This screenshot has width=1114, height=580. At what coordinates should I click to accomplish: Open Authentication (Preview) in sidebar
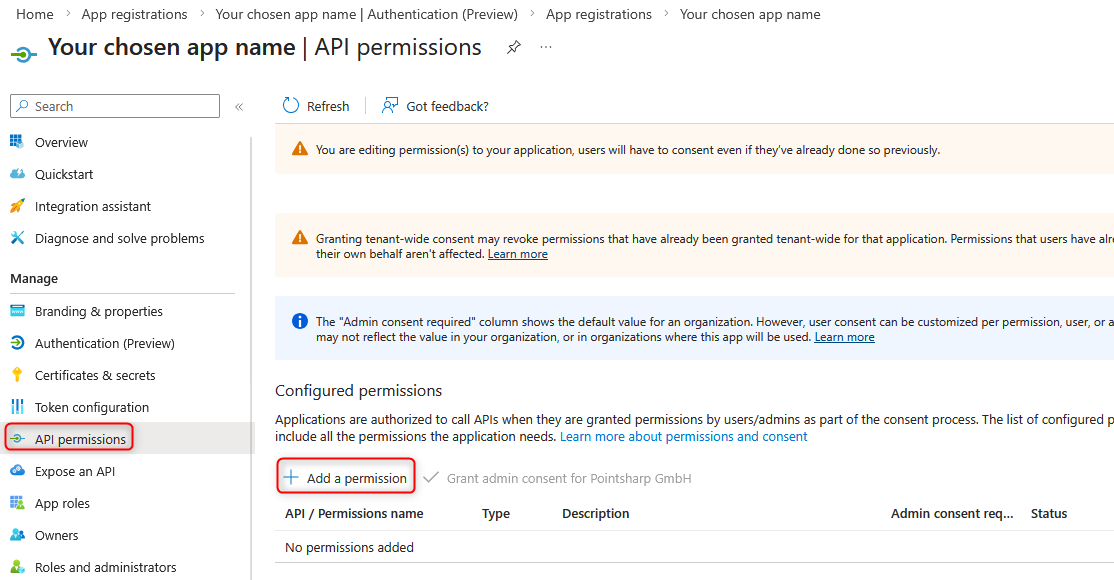pos(104,343)
